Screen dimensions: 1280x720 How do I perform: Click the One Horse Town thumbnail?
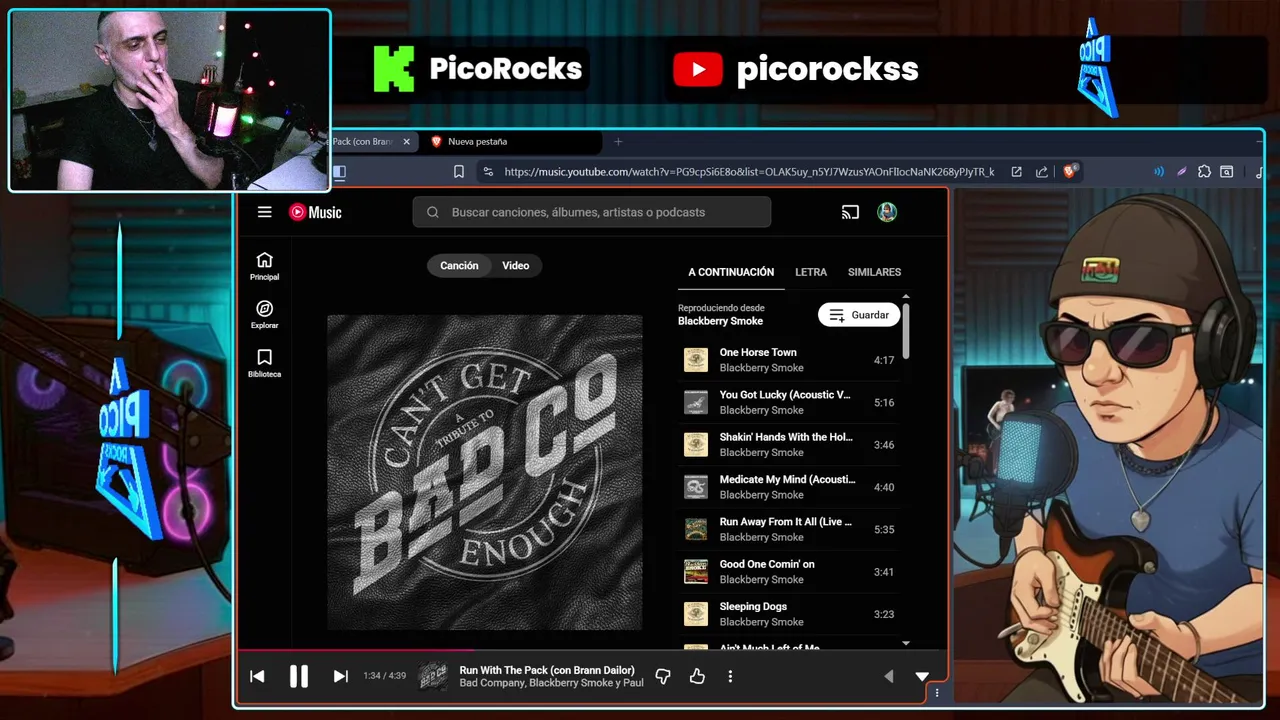[696, 360]
